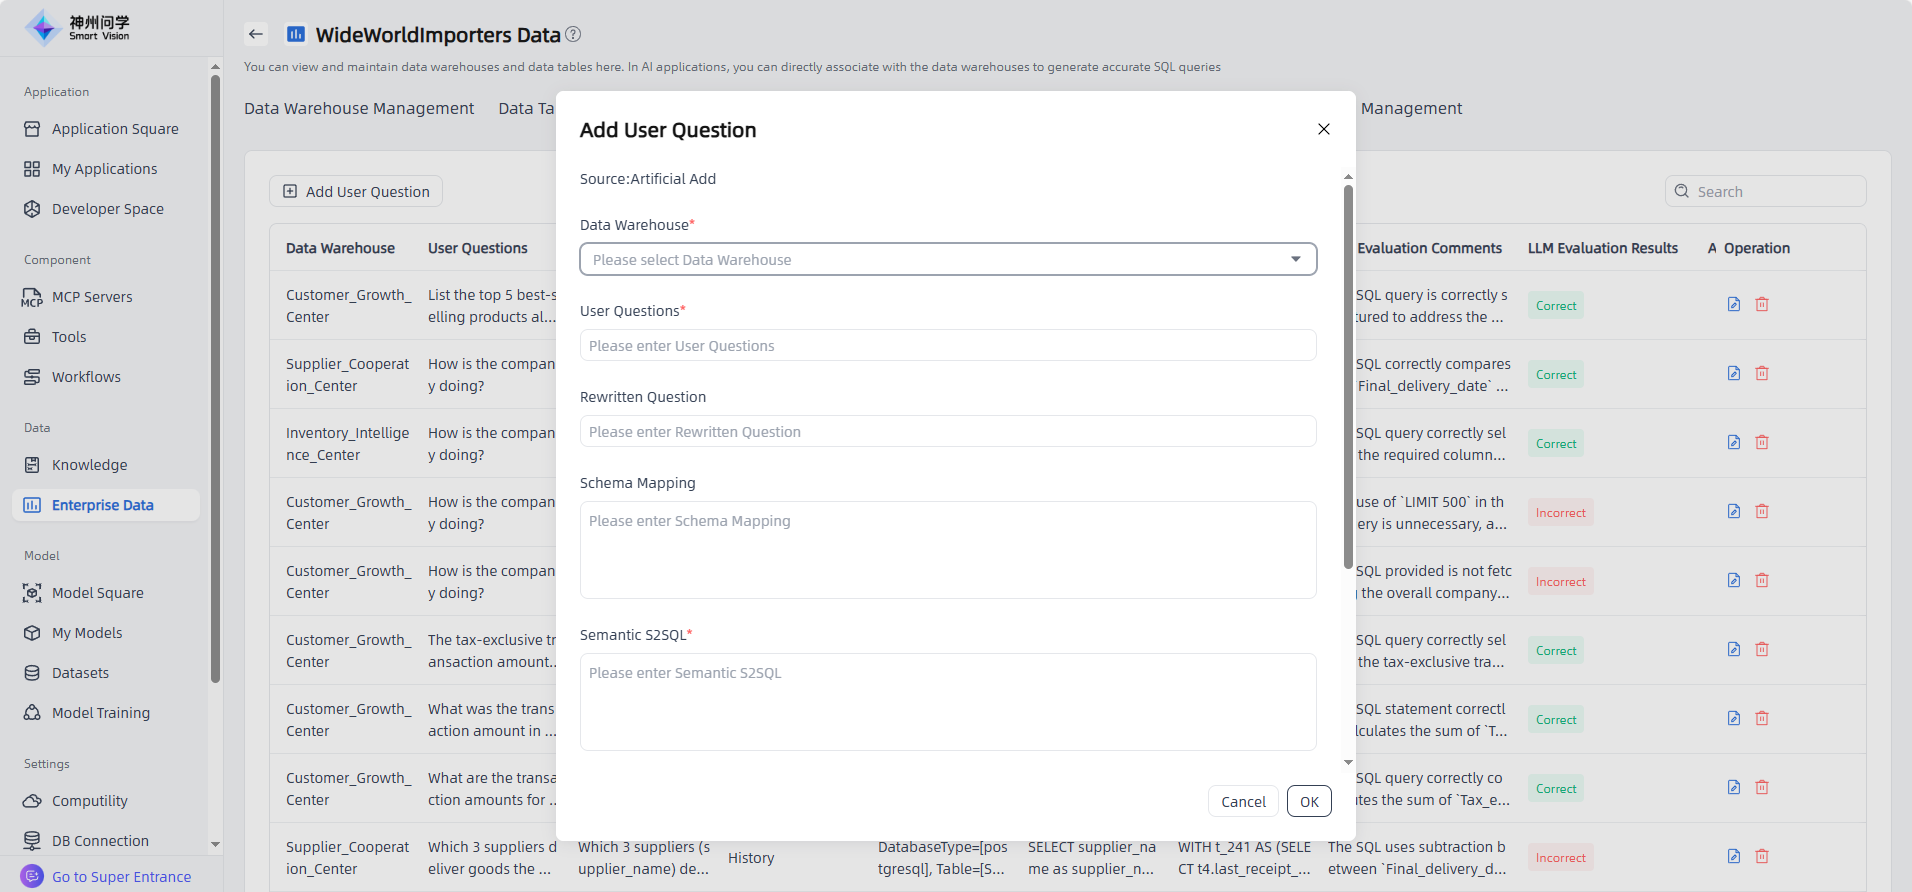Image resolution: width=1912 pixels, height=892 pixels.
Task: Click the delete icon in the first table row
Action: (x=1762, y=304)
